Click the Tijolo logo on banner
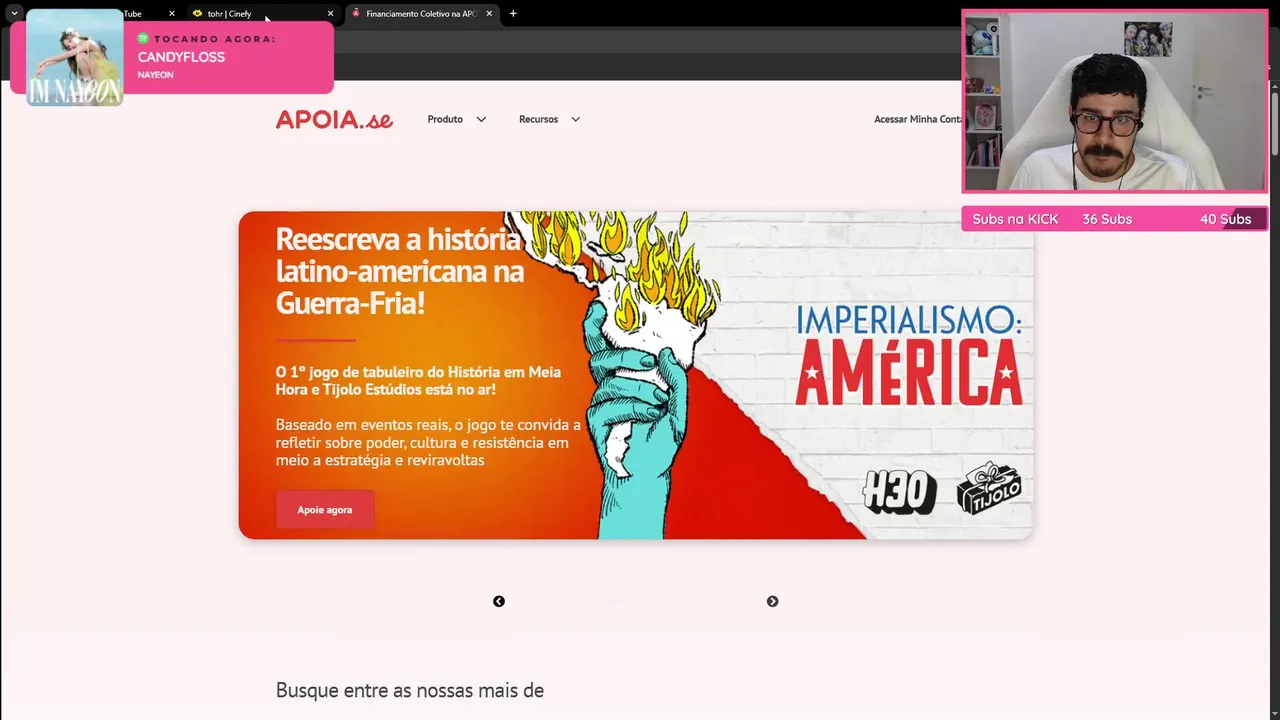 [989, 488]
